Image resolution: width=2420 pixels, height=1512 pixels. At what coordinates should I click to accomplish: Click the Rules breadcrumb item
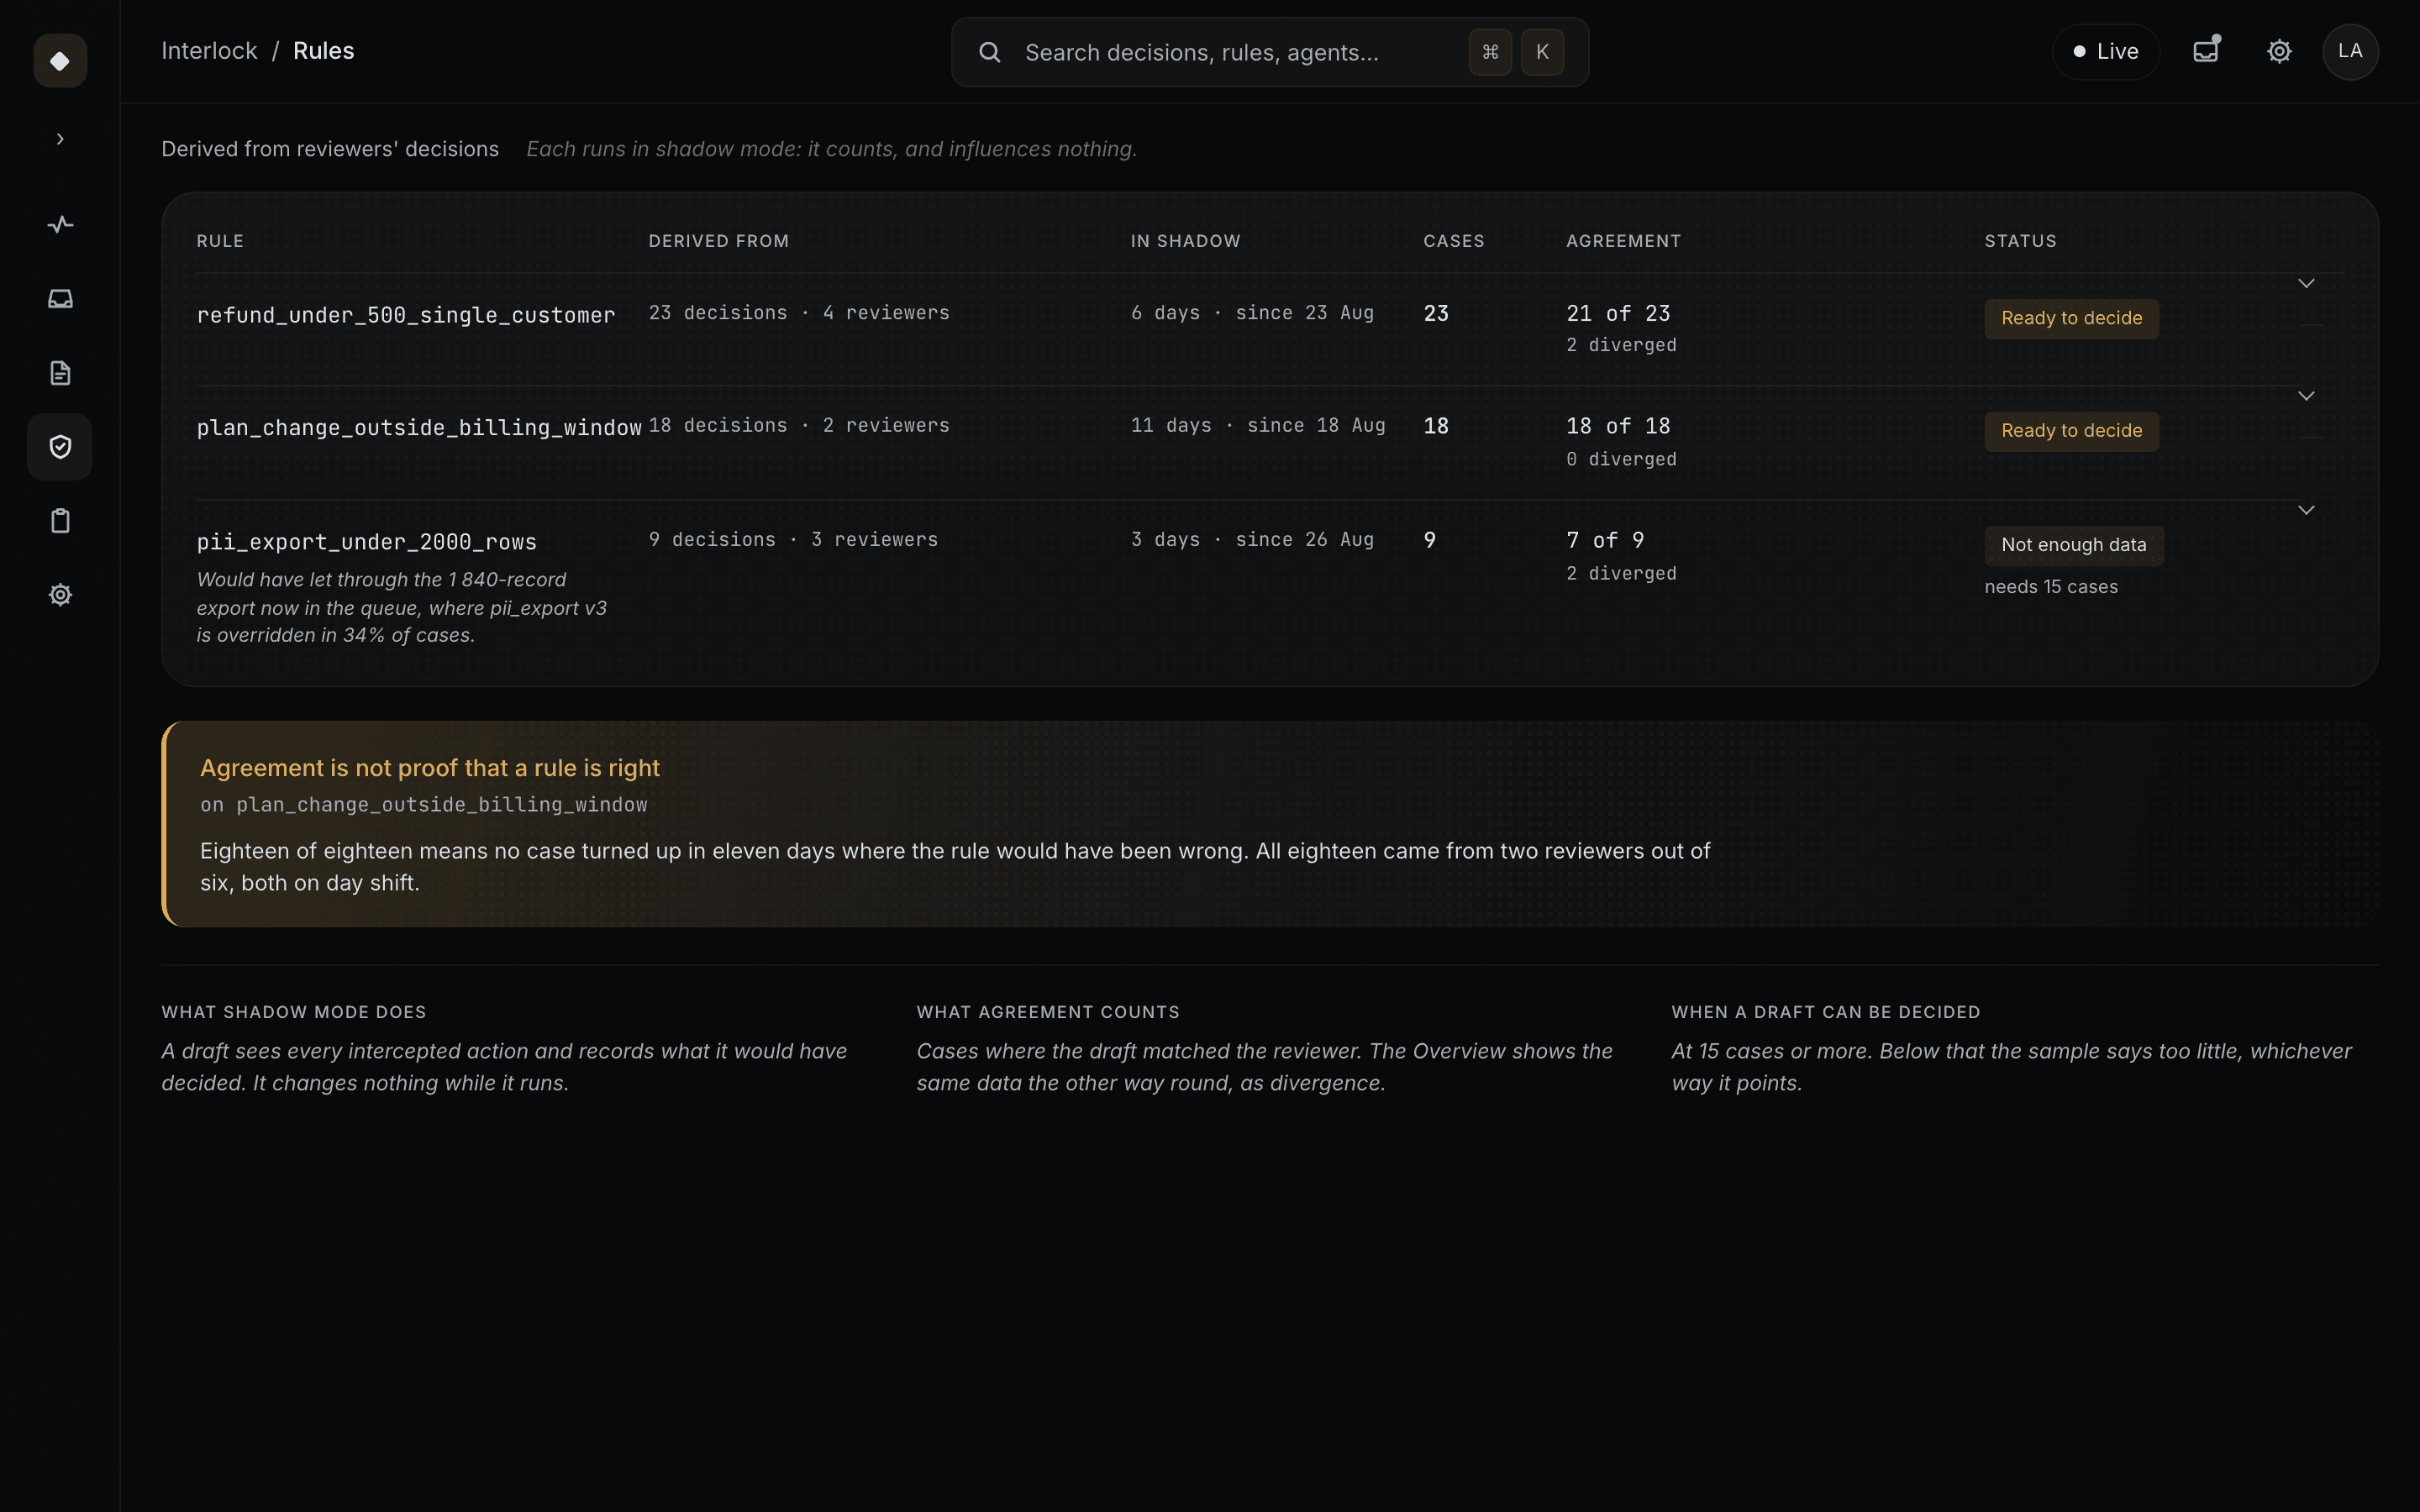click(323, 51)
